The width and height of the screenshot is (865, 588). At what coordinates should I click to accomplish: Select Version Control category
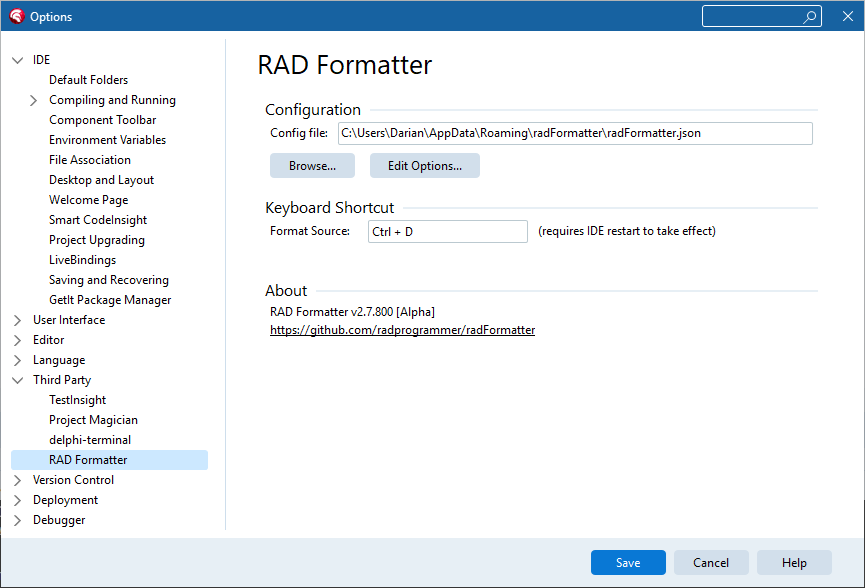click(73, 480)
